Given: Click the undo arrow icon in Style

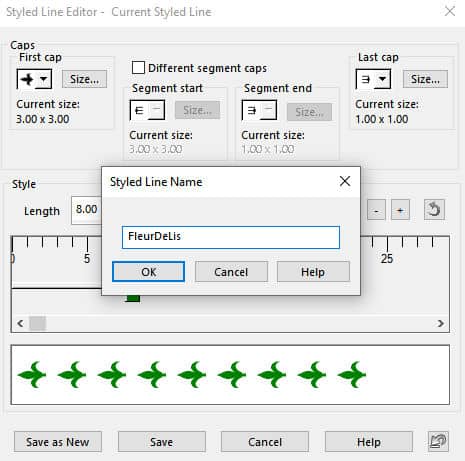Looking at the screenshot, I should point(434,210).
